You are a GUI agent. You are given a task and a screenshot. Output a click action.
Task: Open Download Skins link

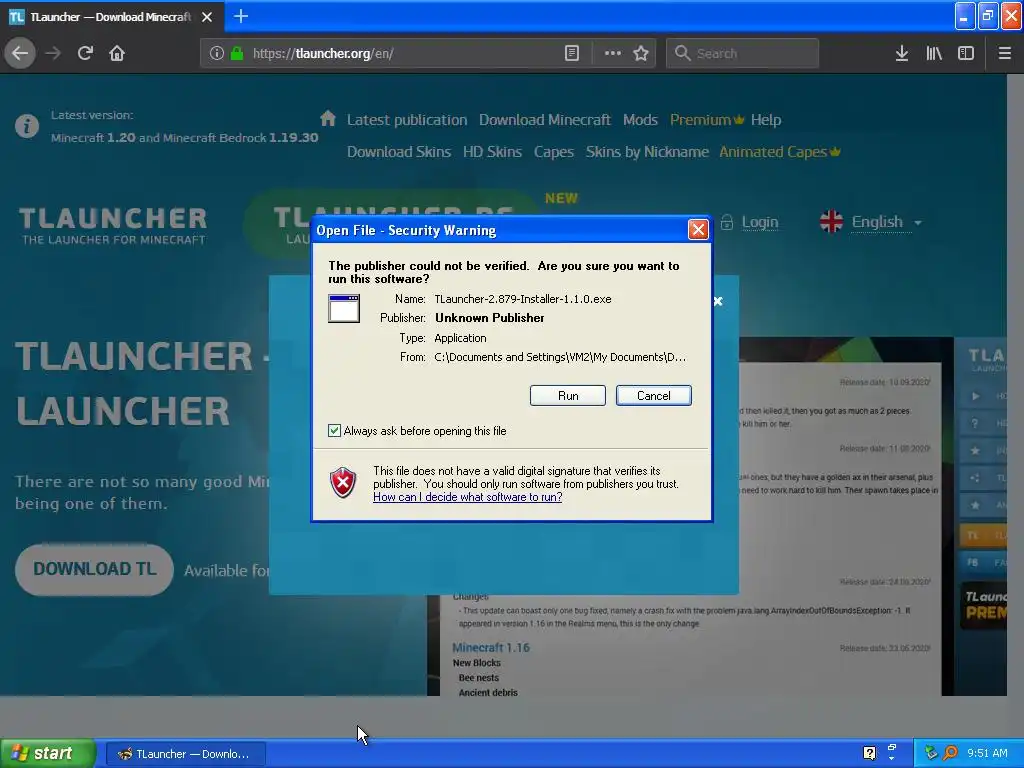click(399, 152)
